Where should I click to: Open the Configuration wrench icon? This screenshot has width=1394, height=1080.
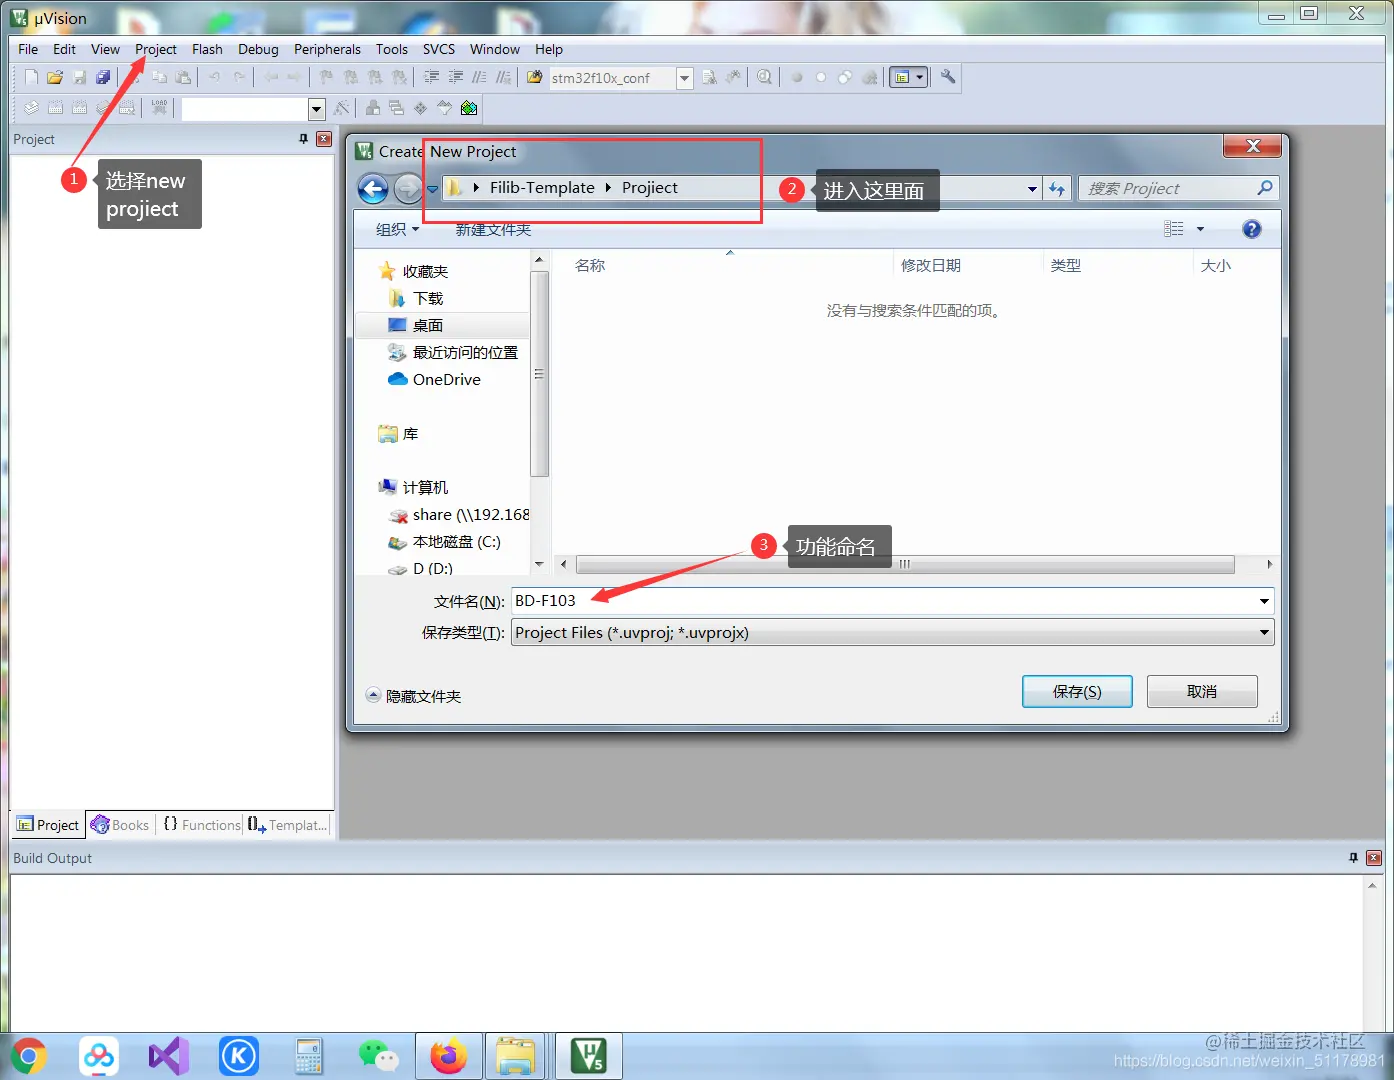tap(948, 77)
